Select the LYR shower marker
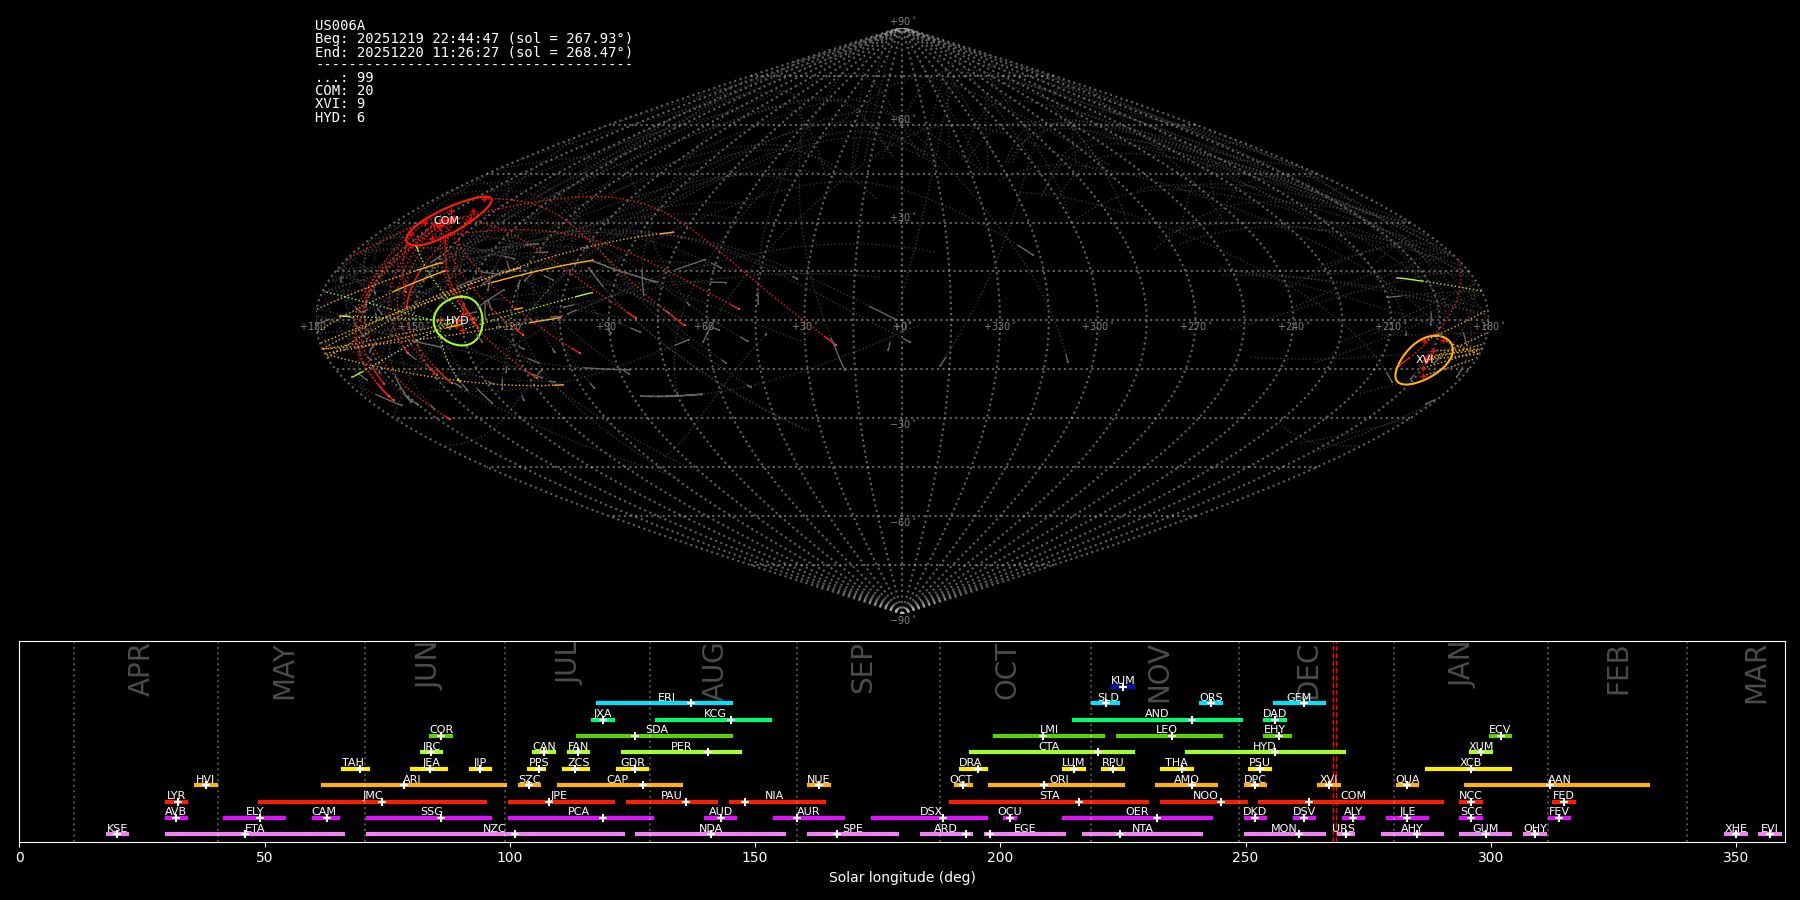Screen dimensions: 1800x900 point(177,802)
